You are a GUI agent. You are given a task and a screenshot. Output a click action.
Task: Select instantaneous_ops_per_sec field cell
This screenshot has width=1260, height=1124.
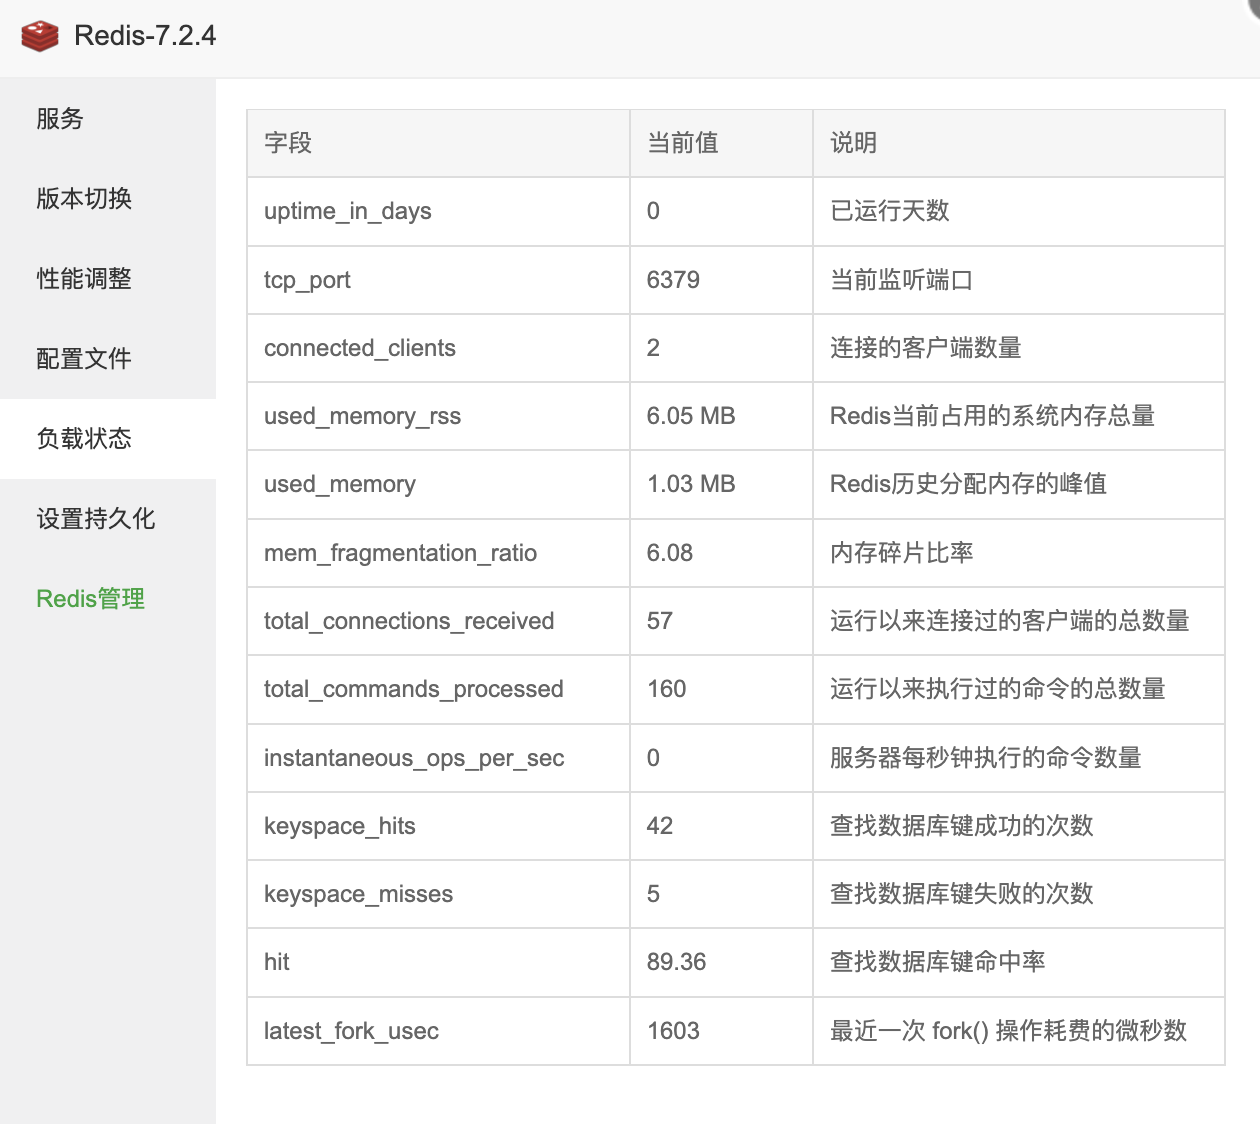[x=438, y=758]
